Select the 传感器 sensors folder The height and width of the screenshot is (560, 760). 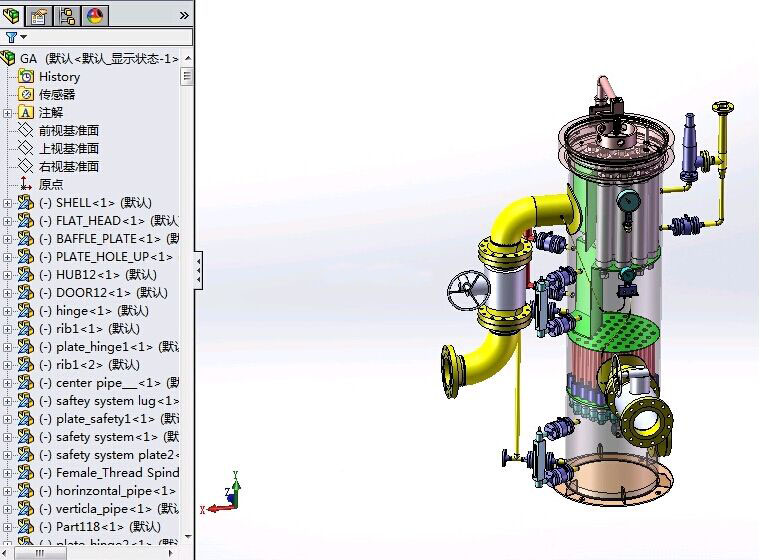coord(57,95)
